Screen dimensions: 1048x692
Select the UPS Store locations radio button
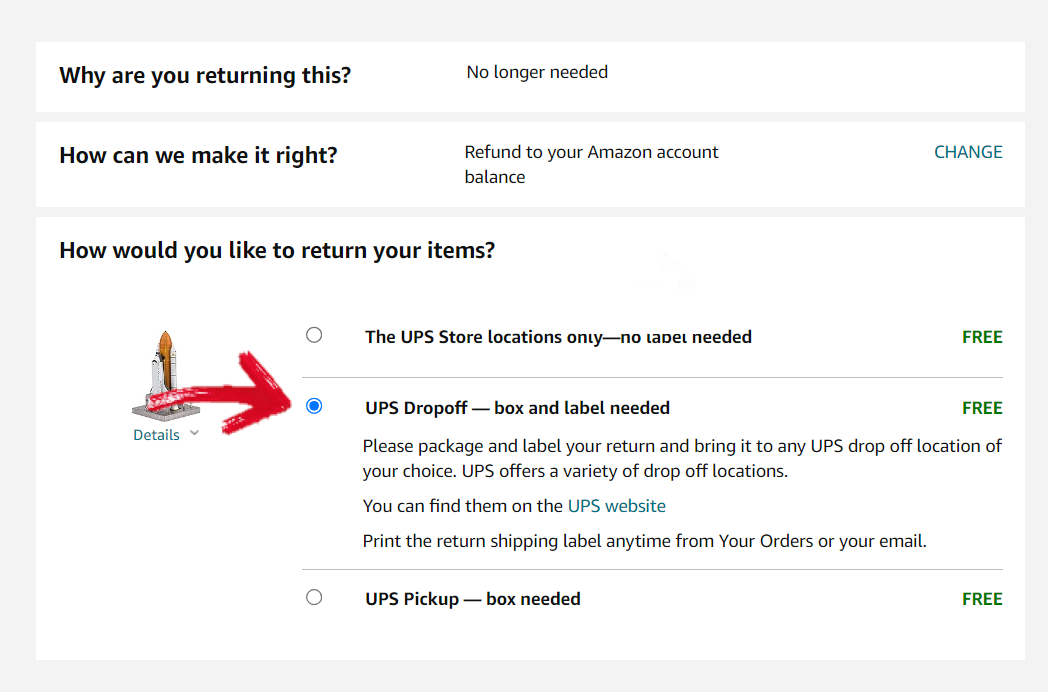pyautogui.click(x=314, y=335)
